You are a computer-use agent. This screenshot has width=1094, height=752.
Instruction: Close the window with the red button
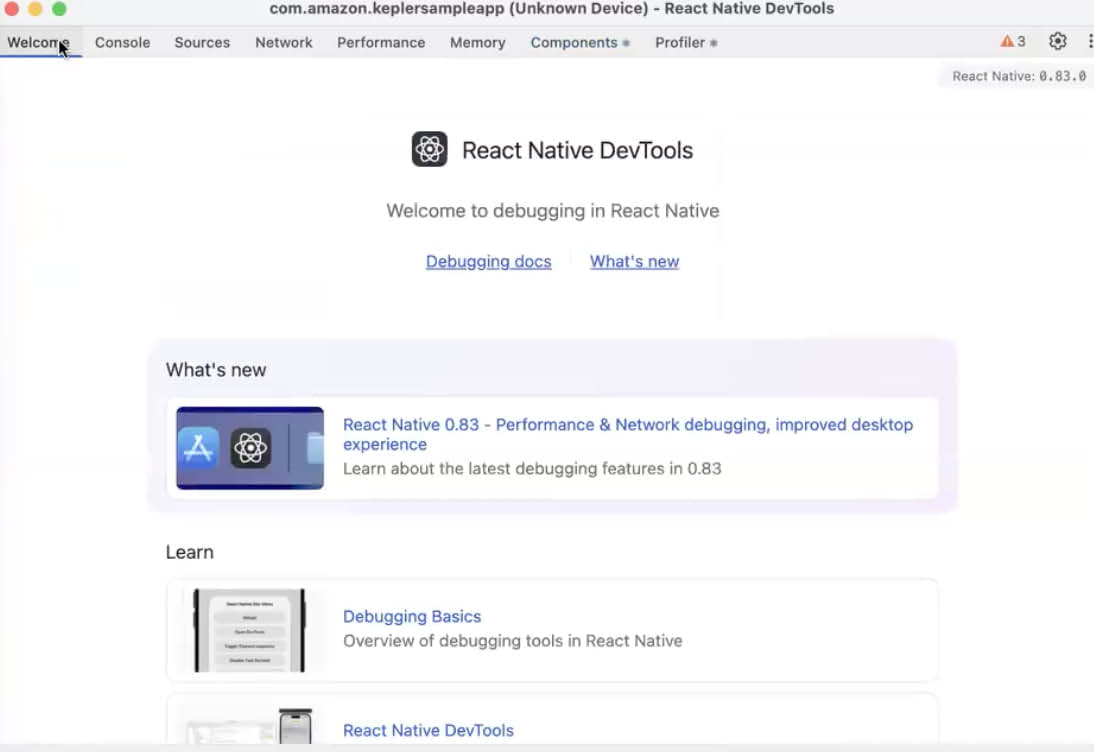click(11, 8)
